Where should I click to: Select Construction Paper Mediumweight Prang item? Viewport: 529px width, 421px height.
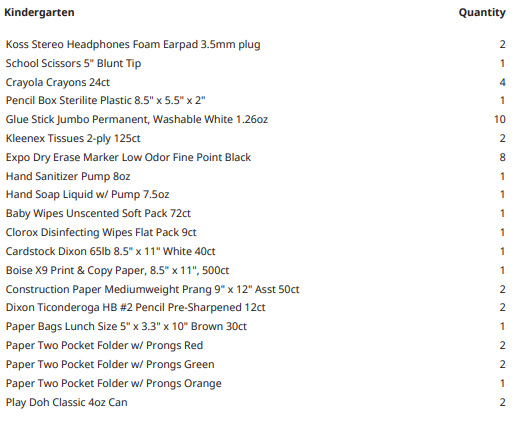pyautogui.click(x=152, y=289)
